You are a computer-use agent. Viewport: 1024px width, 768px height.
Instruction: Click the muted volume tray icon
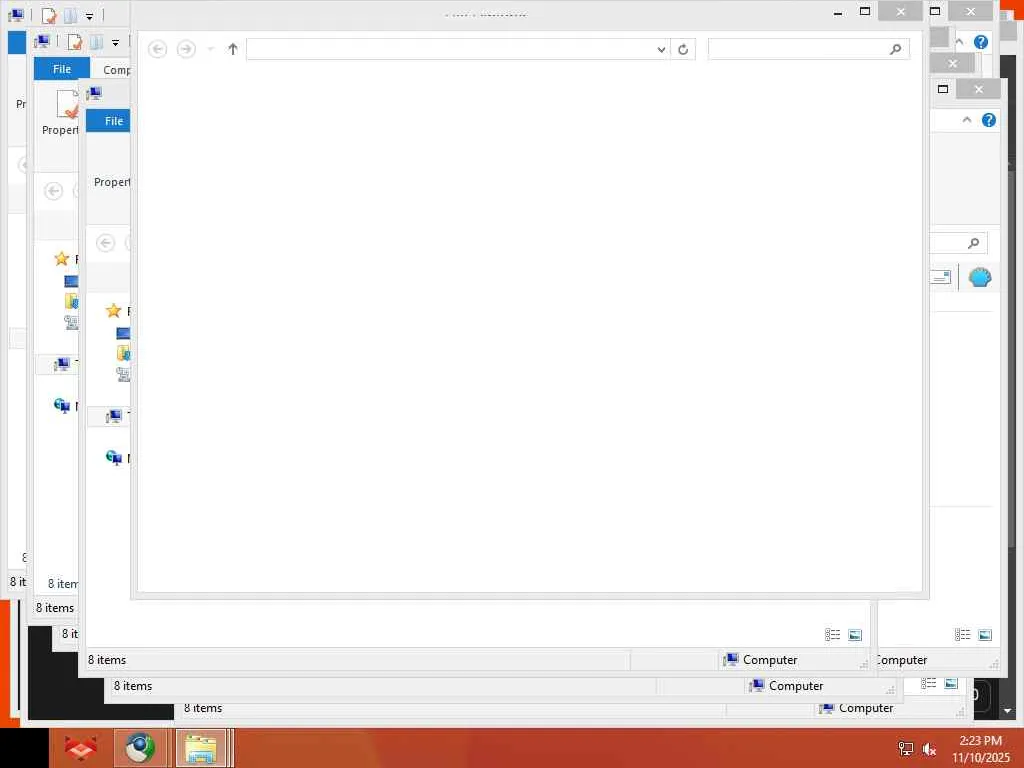(x=929, y=749)
